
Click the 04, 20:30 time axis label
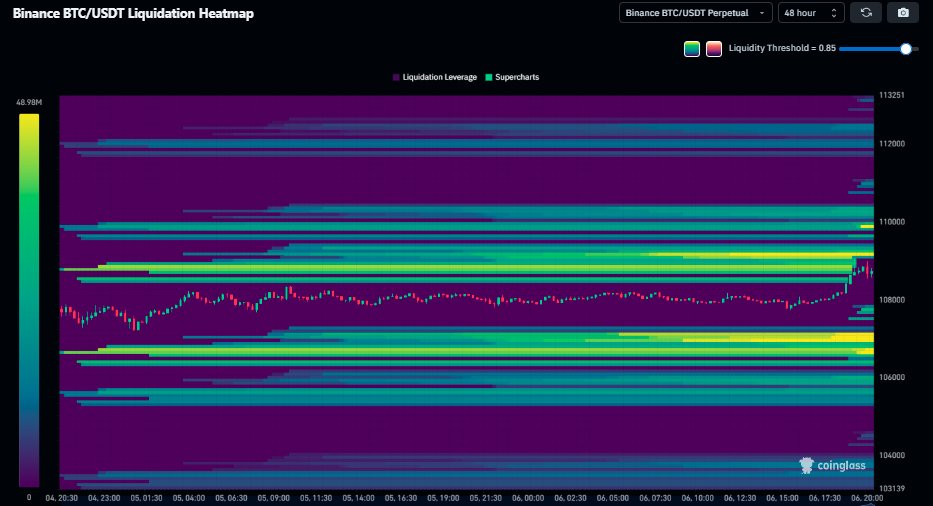[x=61, y=498]
